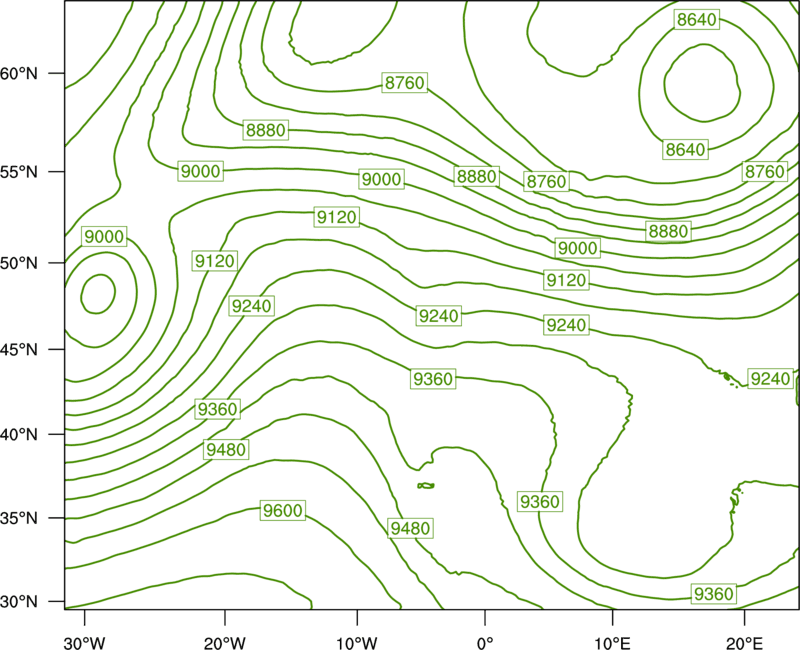
Task: Select the 10°E longitude axis label
Action: (612, 643)
